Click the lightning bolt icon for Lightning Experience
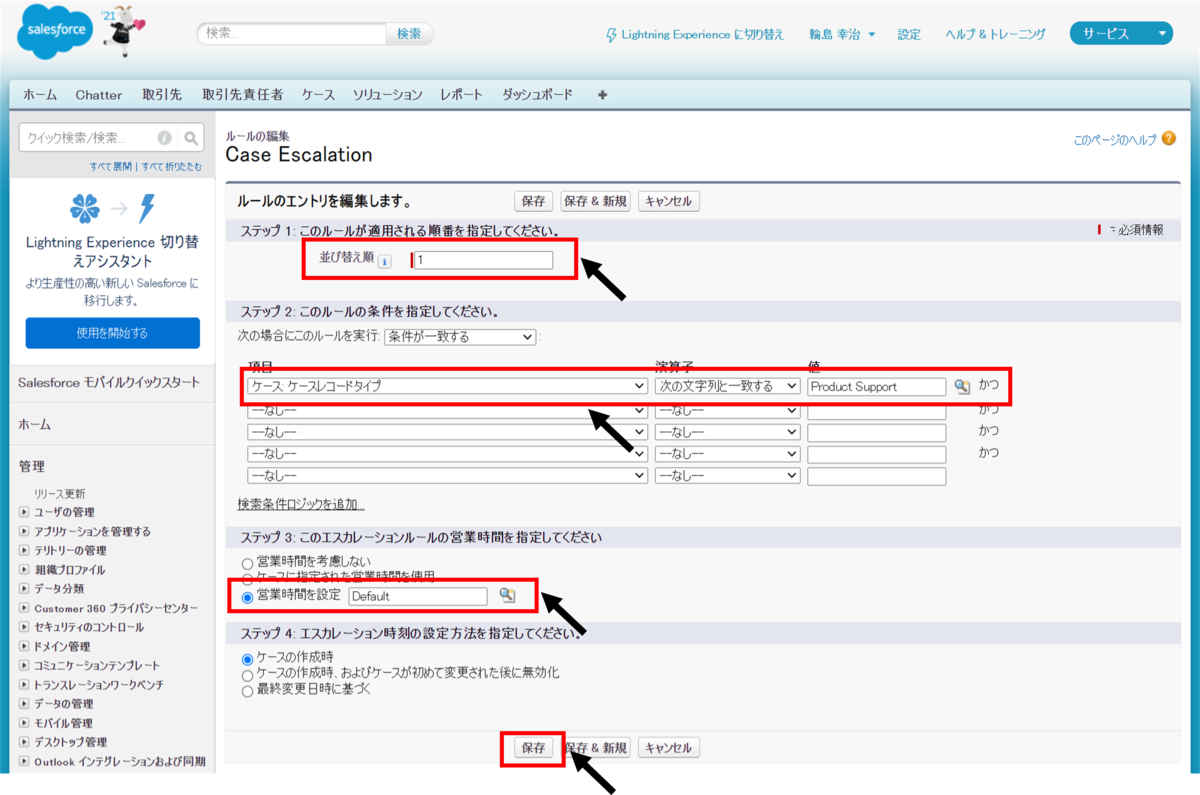Screen dimensions: 1200x795 pos(612,35)
